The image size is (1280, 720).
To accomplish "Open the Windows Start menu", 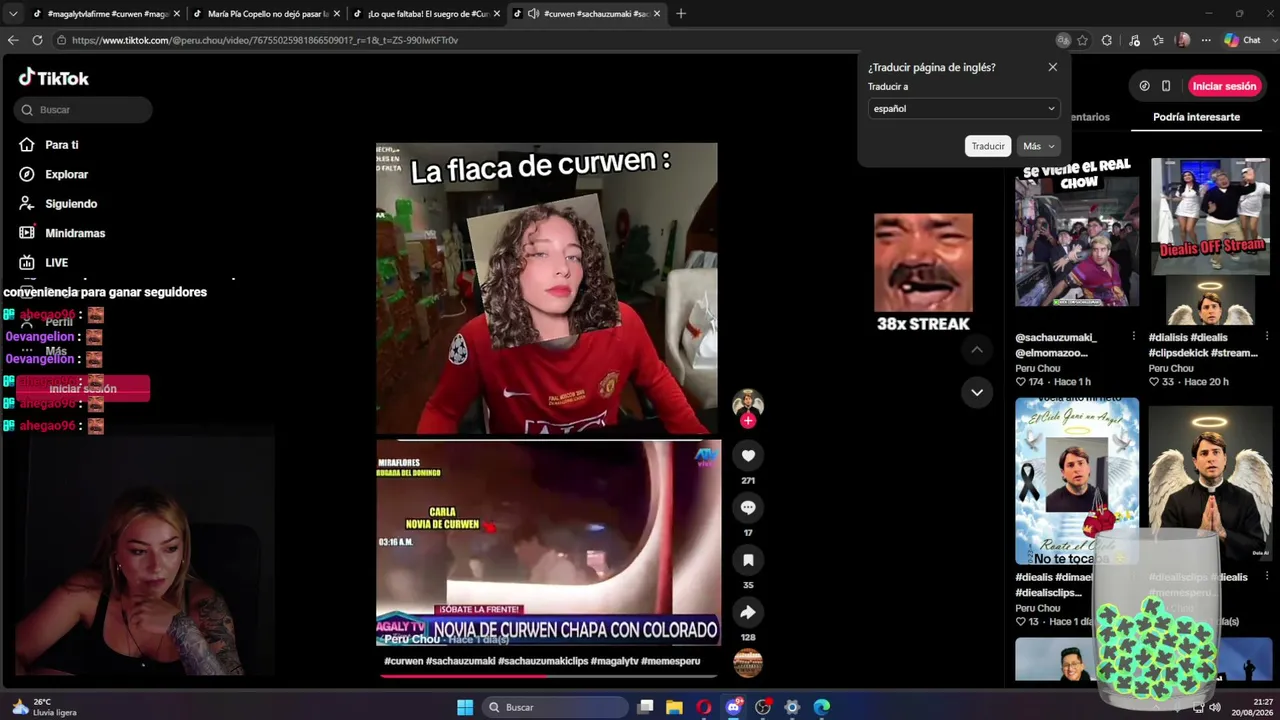I will pyautogui.click(x=465, y=707).
